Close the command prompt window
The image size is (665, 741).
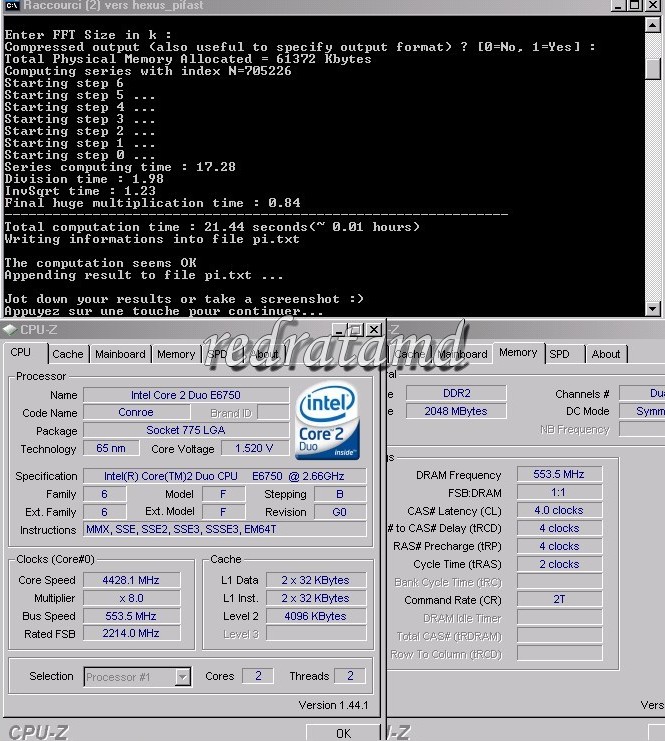[x=653, y=5]
